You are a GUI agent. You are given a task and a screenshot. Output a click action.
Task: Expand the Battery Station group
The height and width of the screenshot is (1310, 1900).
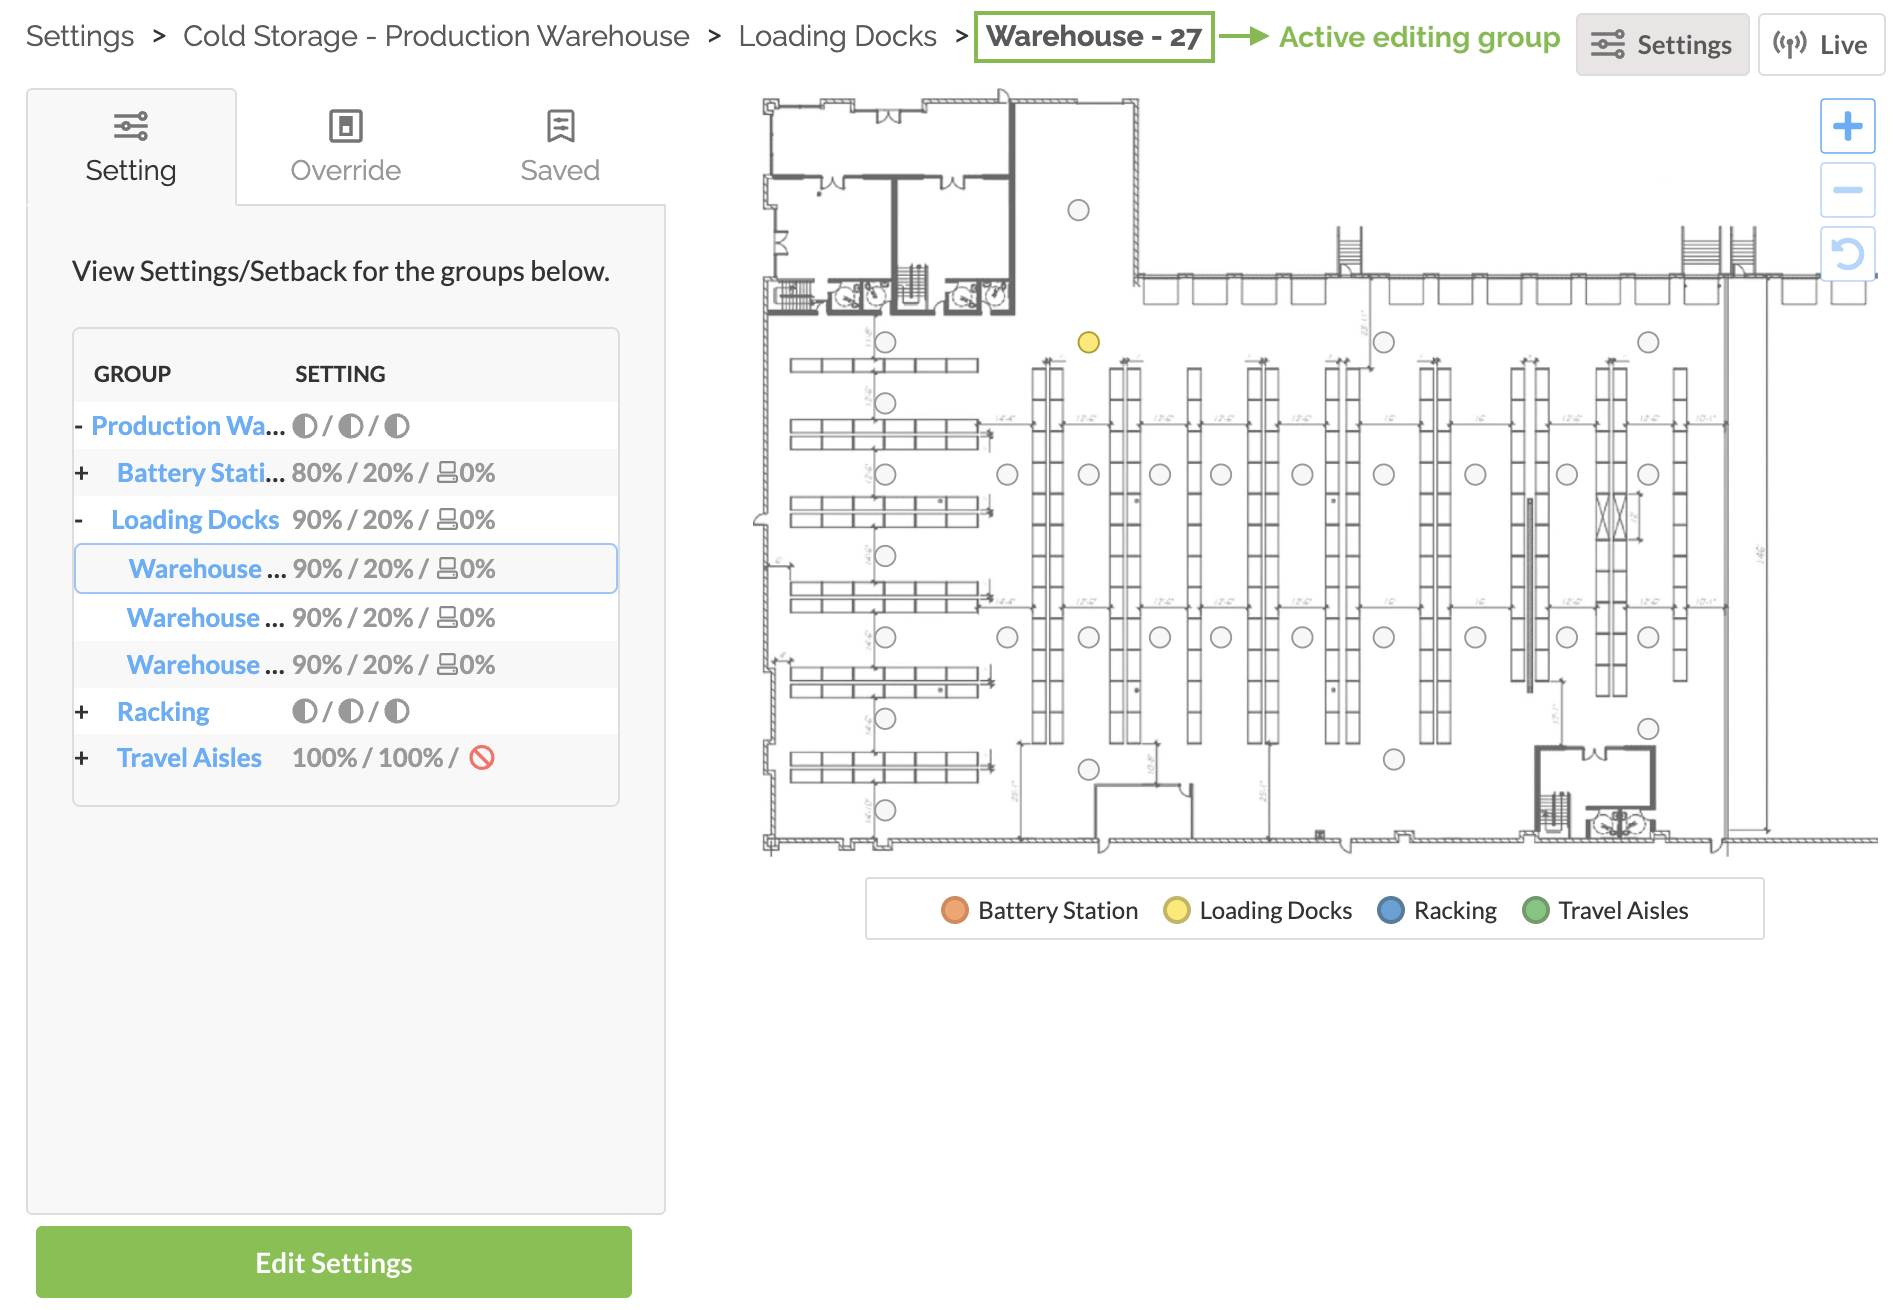click(x=82, y=473)
